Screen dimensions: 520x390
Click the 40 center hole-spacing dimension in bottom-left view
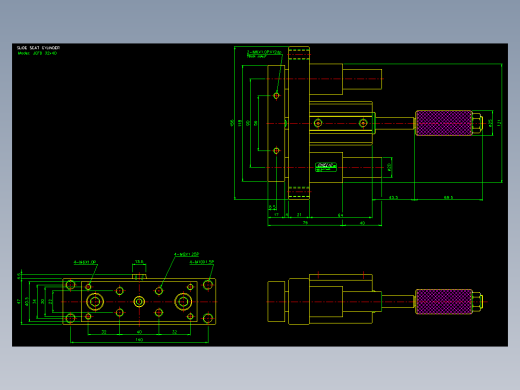pos(139,332)
